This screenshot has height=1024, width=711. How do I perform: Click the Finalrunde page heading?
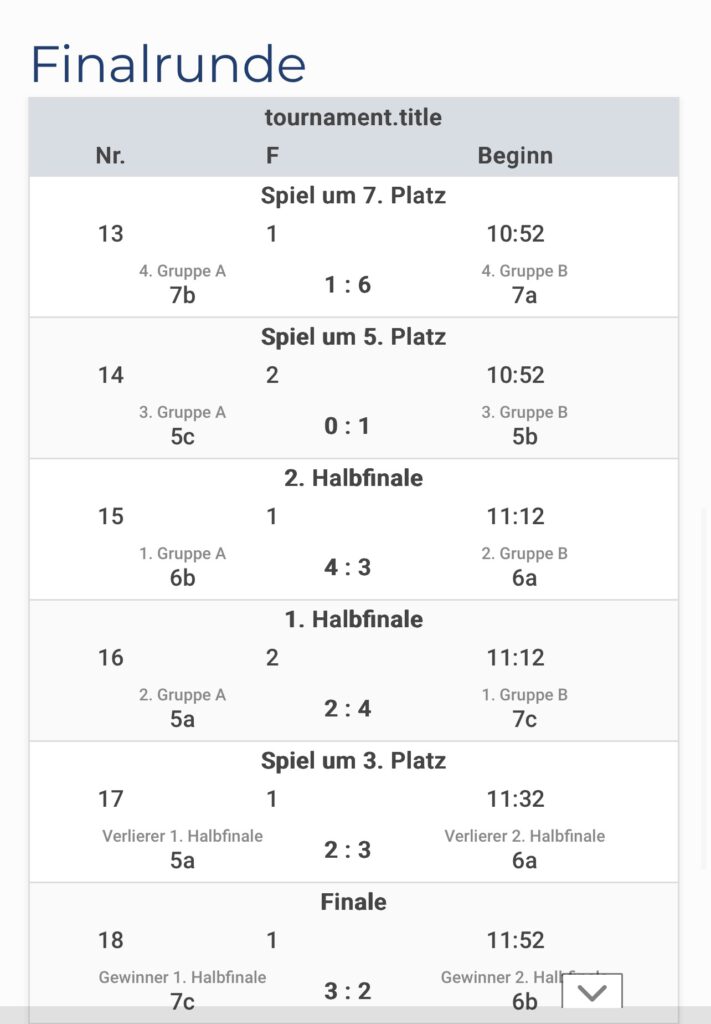[168, 64]
